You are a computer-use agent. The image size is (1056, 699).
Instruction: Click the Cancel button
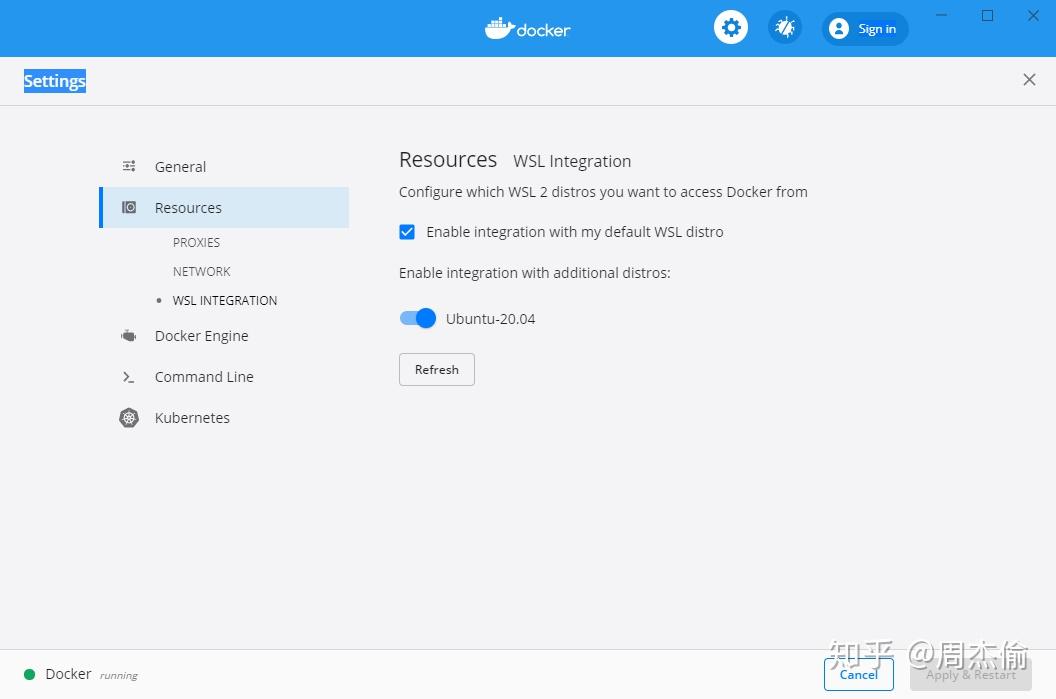(859, 674)
